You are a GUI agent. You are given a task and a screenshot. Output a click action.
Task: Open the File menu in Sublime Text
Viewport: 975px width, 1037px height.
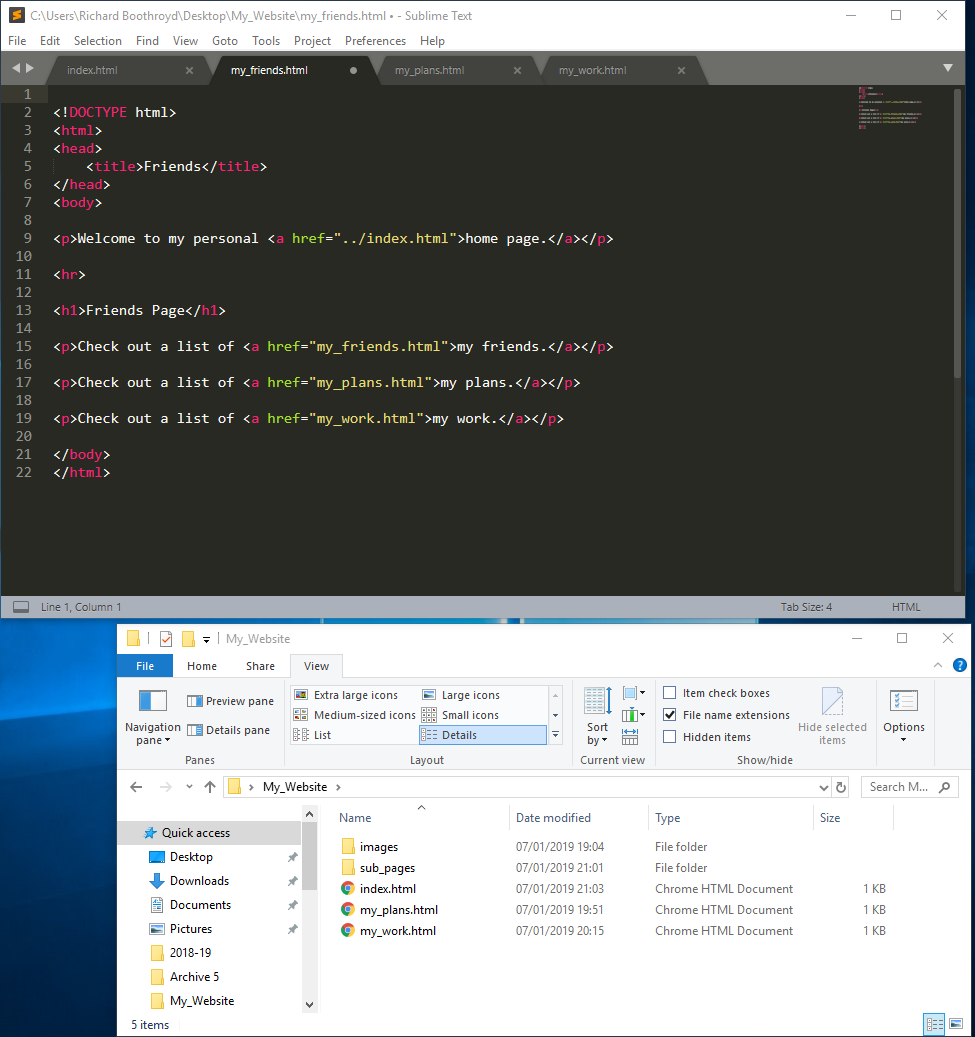pos(17,41)
